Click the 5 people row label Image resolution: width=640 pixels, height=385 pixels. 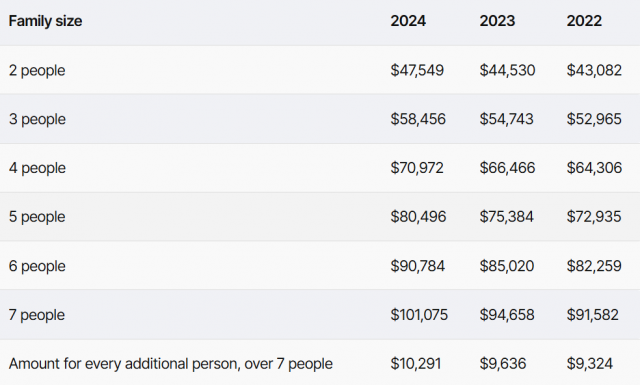(37, 217)
